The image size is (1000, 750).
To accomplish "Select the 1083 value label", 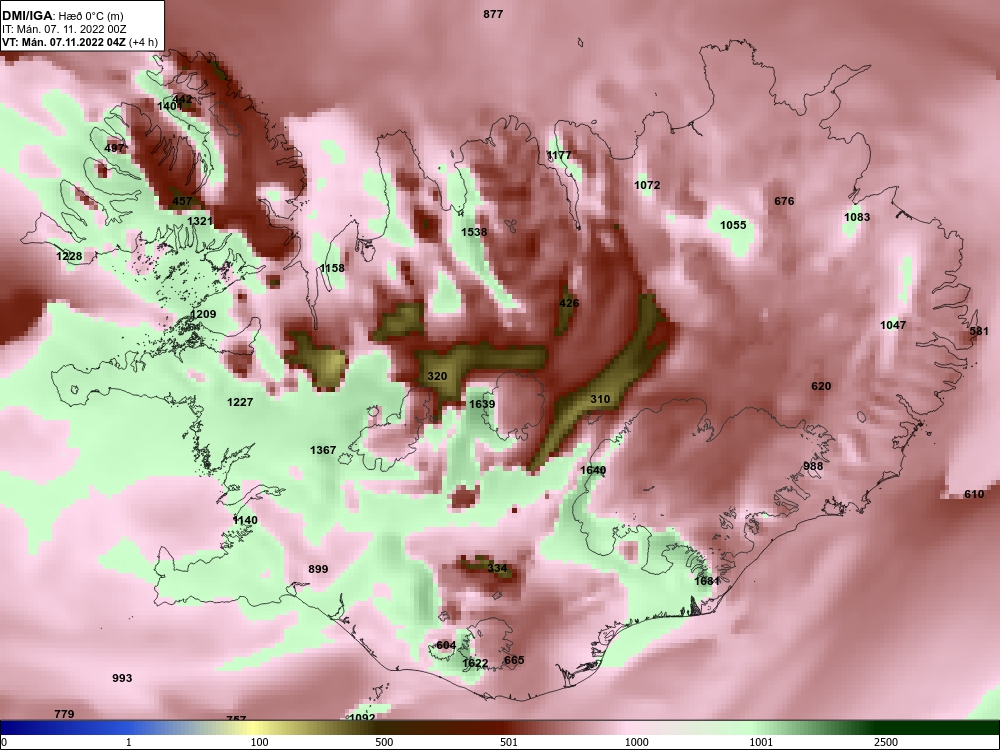I will tap(857, 217).
